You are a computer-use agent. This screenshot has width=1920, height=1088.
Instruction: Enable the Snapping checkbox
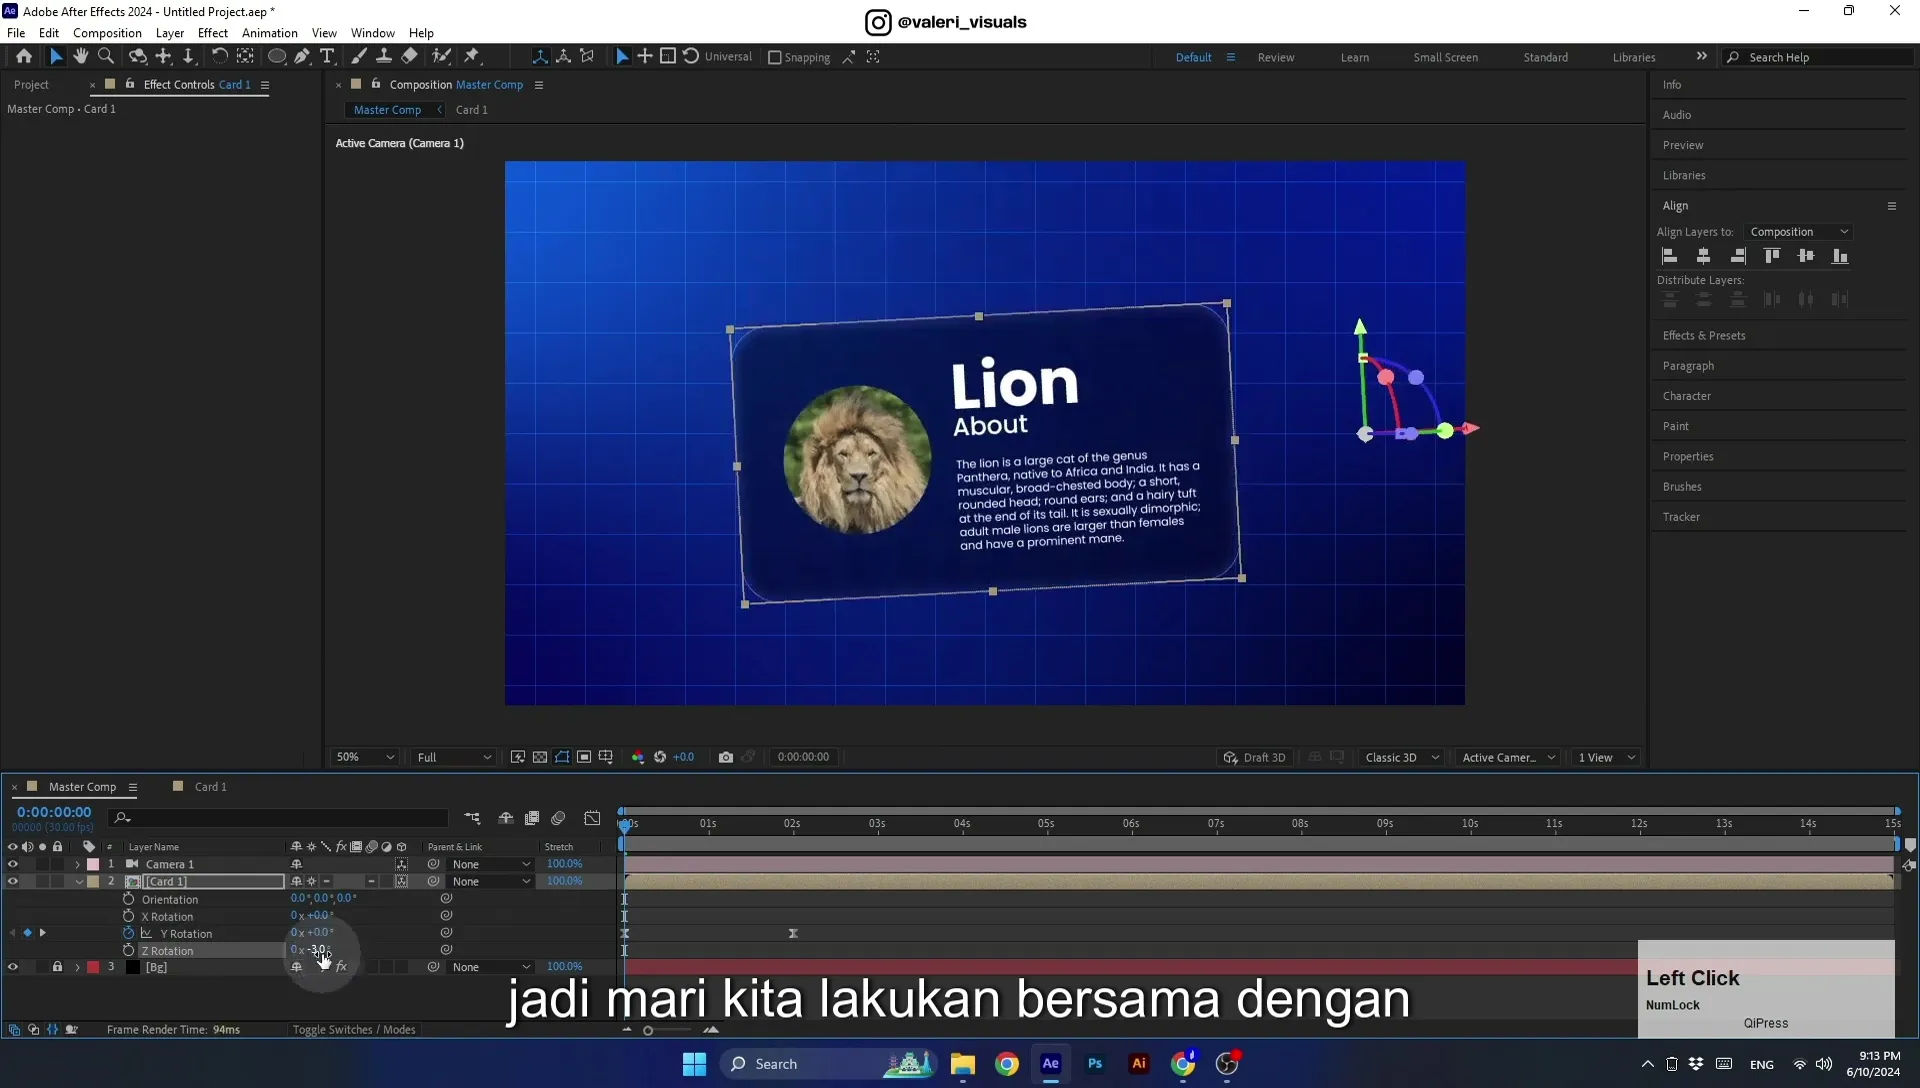coord(774,57)
